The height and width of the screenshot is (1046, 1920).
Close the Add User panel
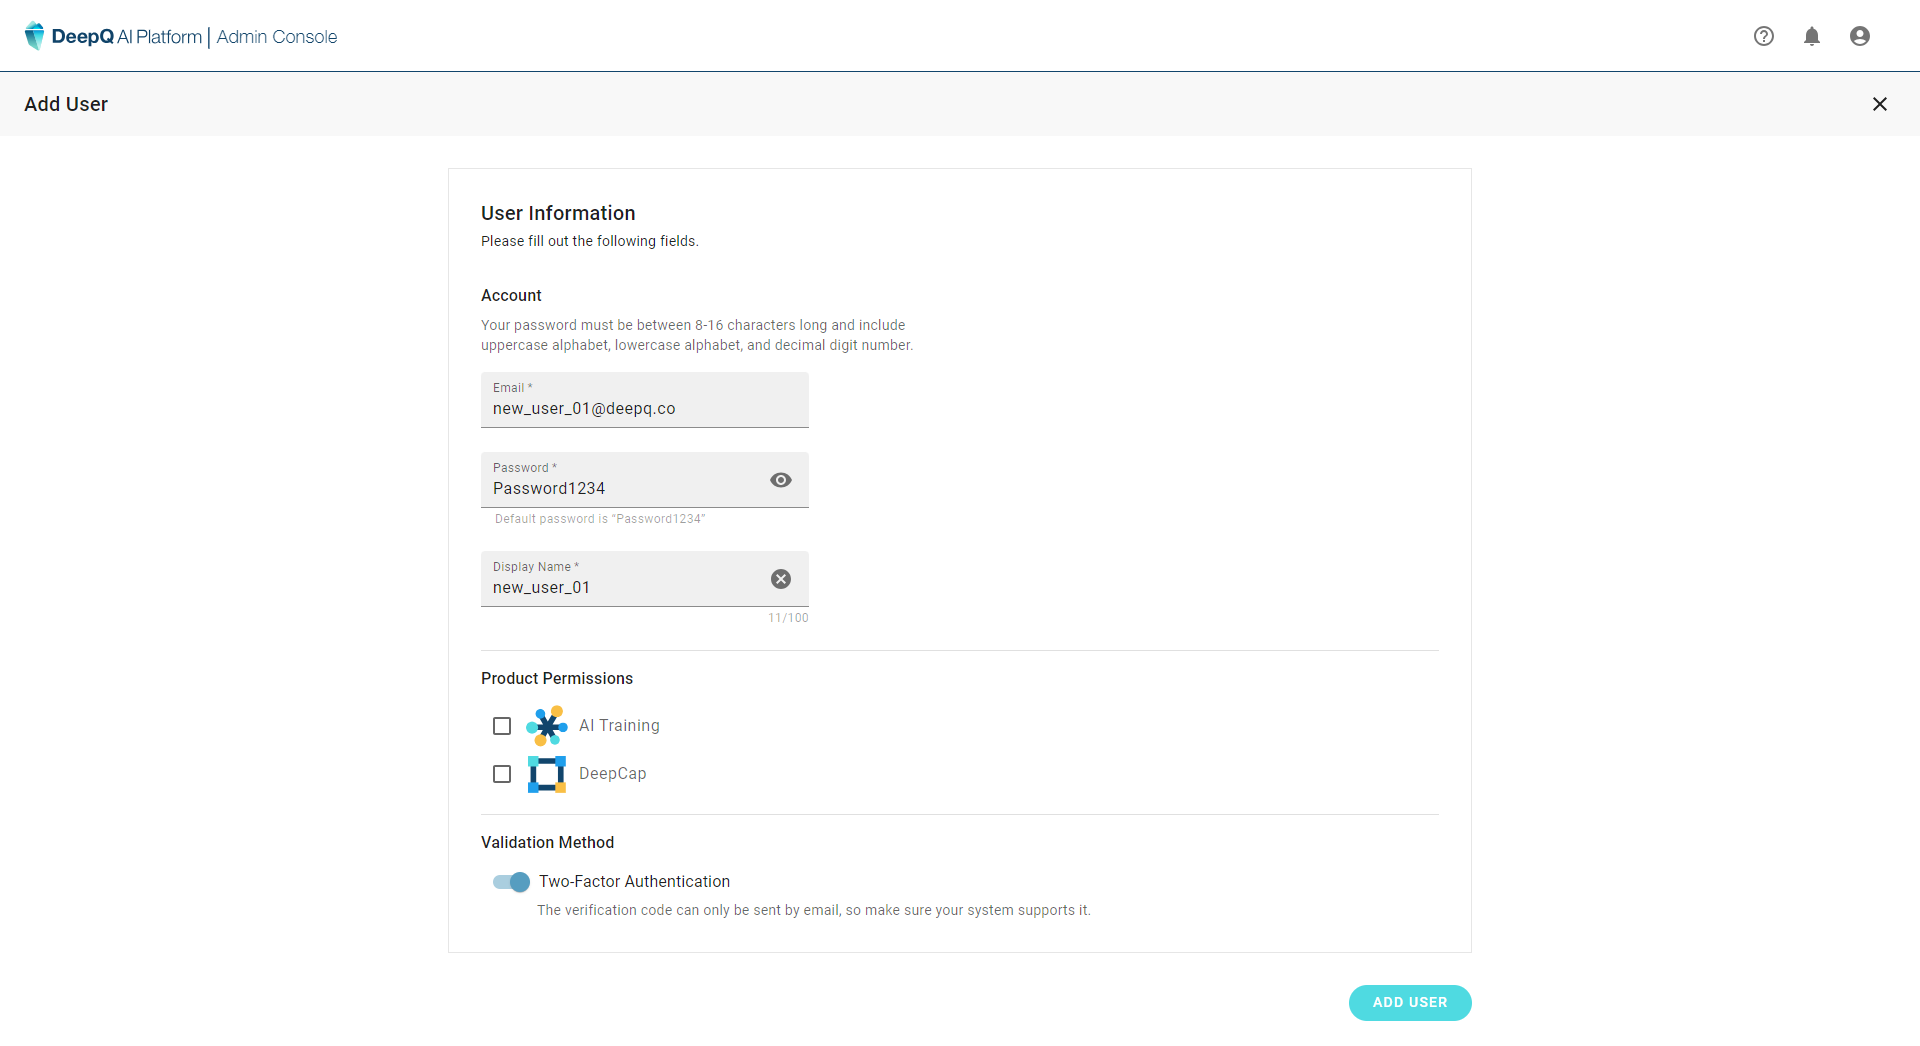click(1880, 104)
